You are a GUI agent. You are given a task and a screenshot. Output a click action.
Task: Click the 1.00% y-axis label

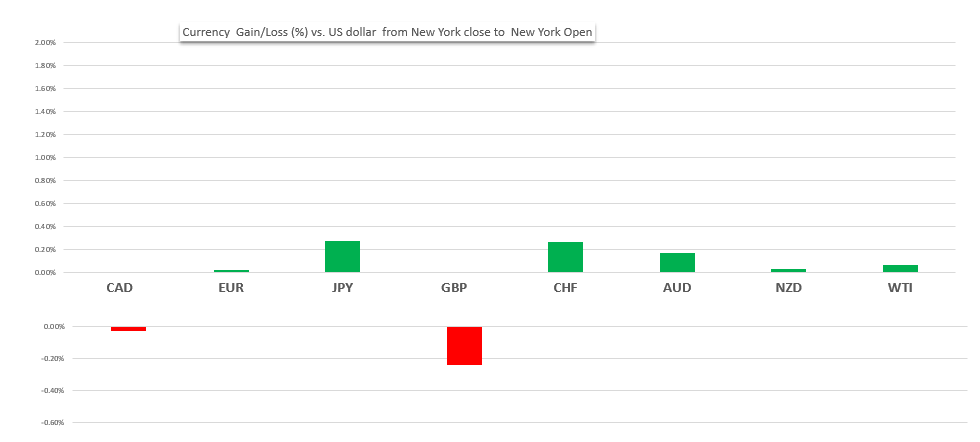(45, 158)
